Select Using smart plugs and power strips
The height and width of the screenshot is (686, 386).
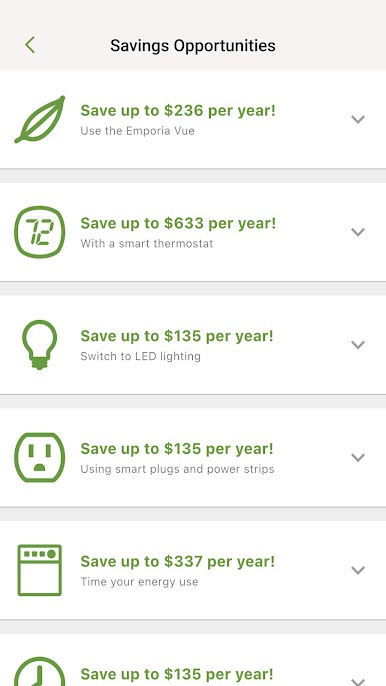[177, 469]
